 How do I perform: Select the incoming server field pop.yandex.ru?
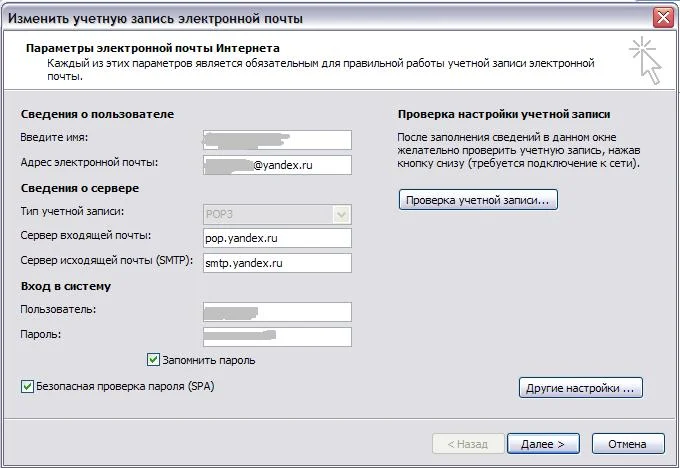[x=277, y=238]
